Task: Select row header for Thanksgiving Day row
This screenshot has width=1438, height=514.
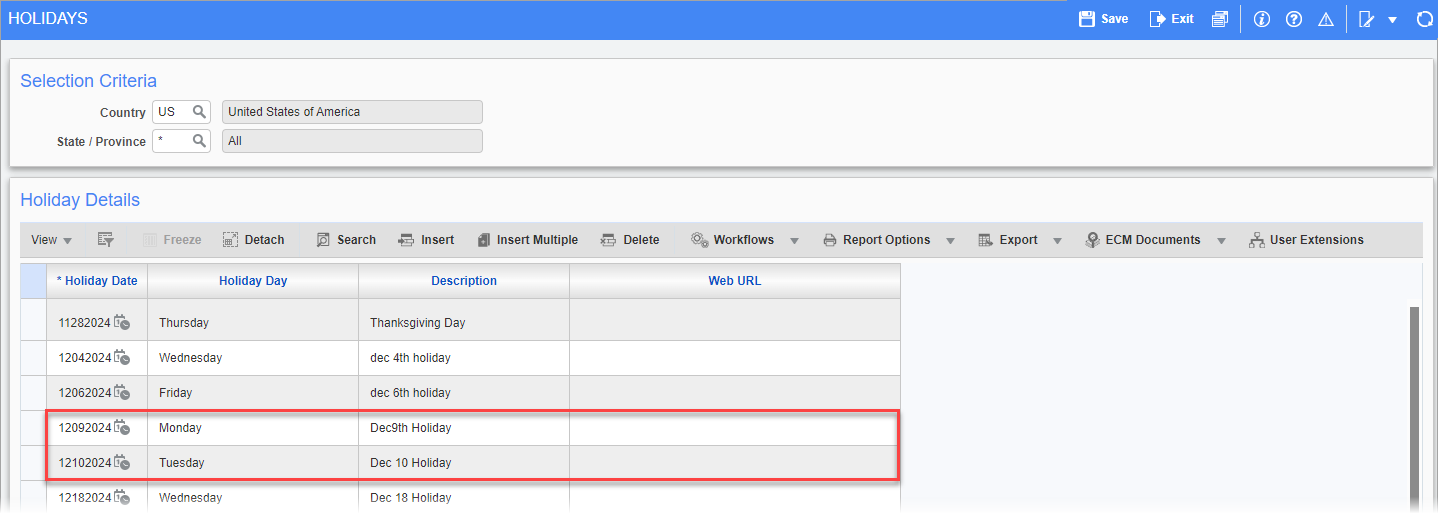Action: click(33, 323)
